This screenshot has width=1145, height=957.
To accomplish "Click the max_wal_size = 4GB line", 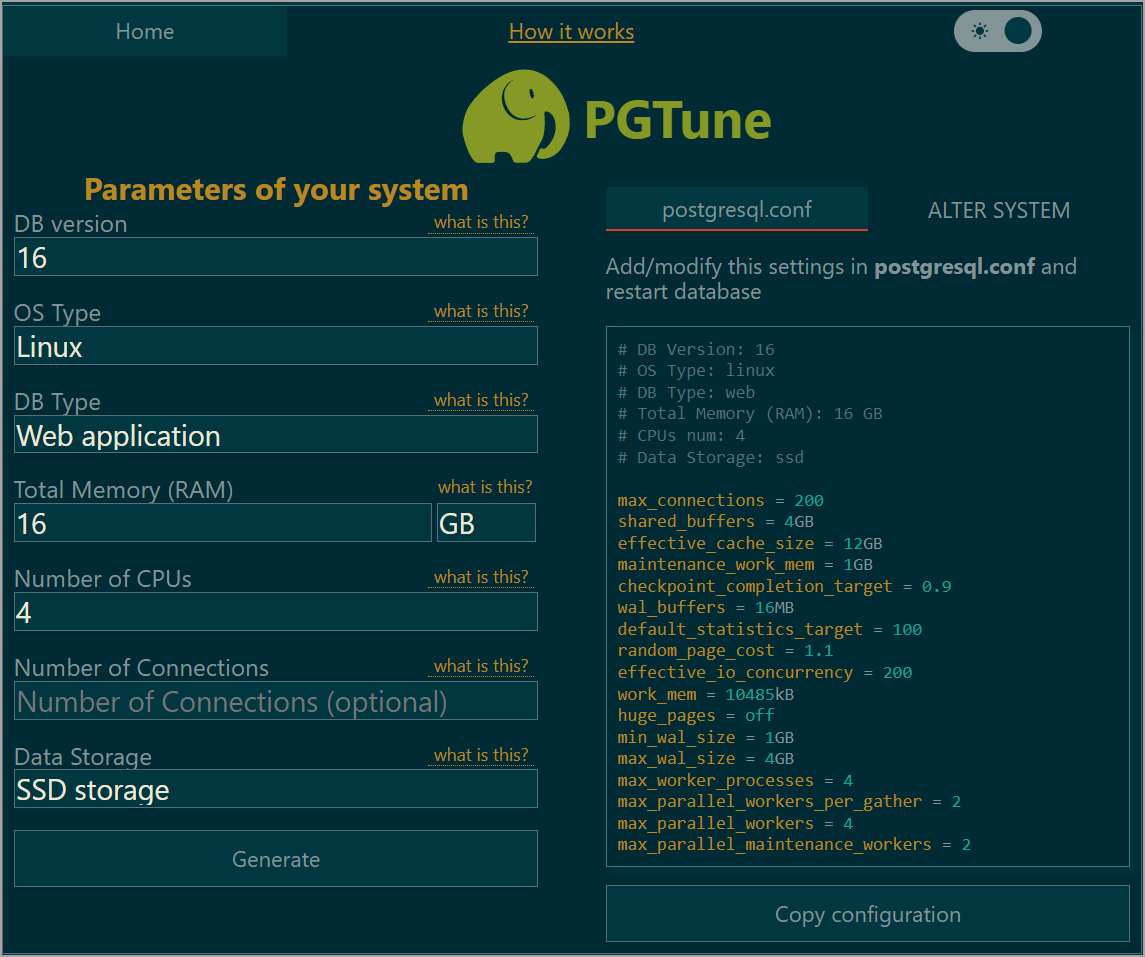I will pyautogui.click(x=705, y=758).
